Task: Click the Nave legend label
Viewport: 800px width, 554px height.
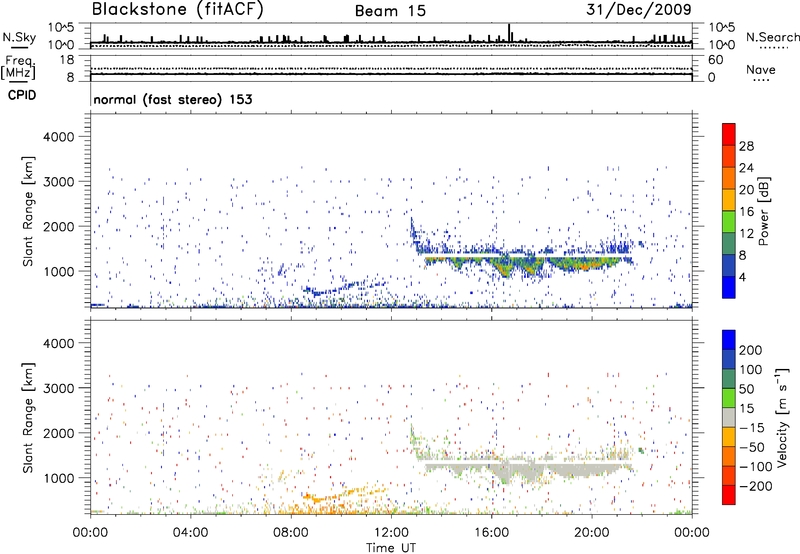Action: (x=761, y=69)
